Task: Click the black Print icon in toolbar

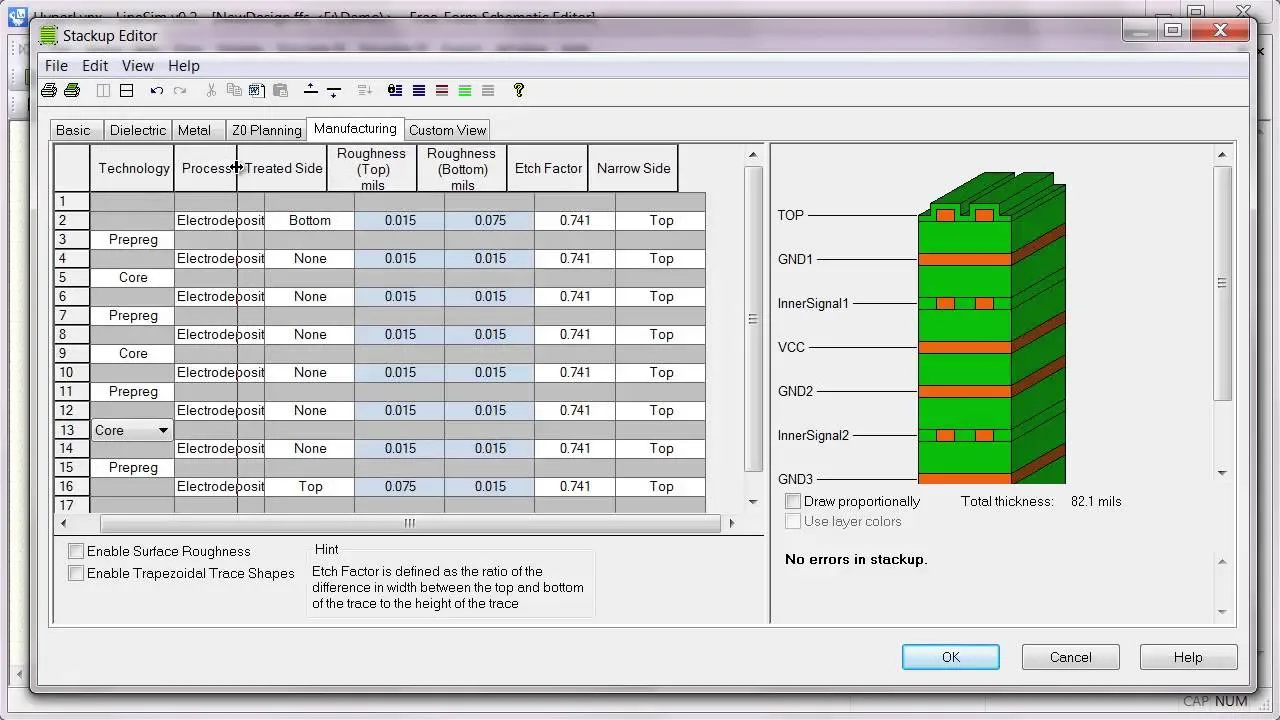Action: coord(48,90)
